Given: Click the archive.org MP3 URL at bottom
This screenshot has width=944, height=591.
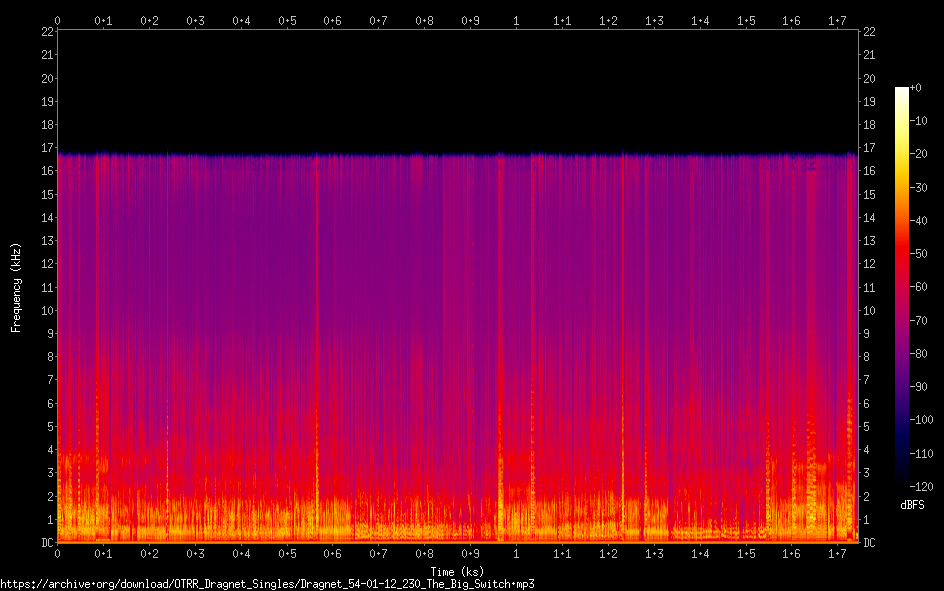Looking at the screenshot, I should coord(267,583).
